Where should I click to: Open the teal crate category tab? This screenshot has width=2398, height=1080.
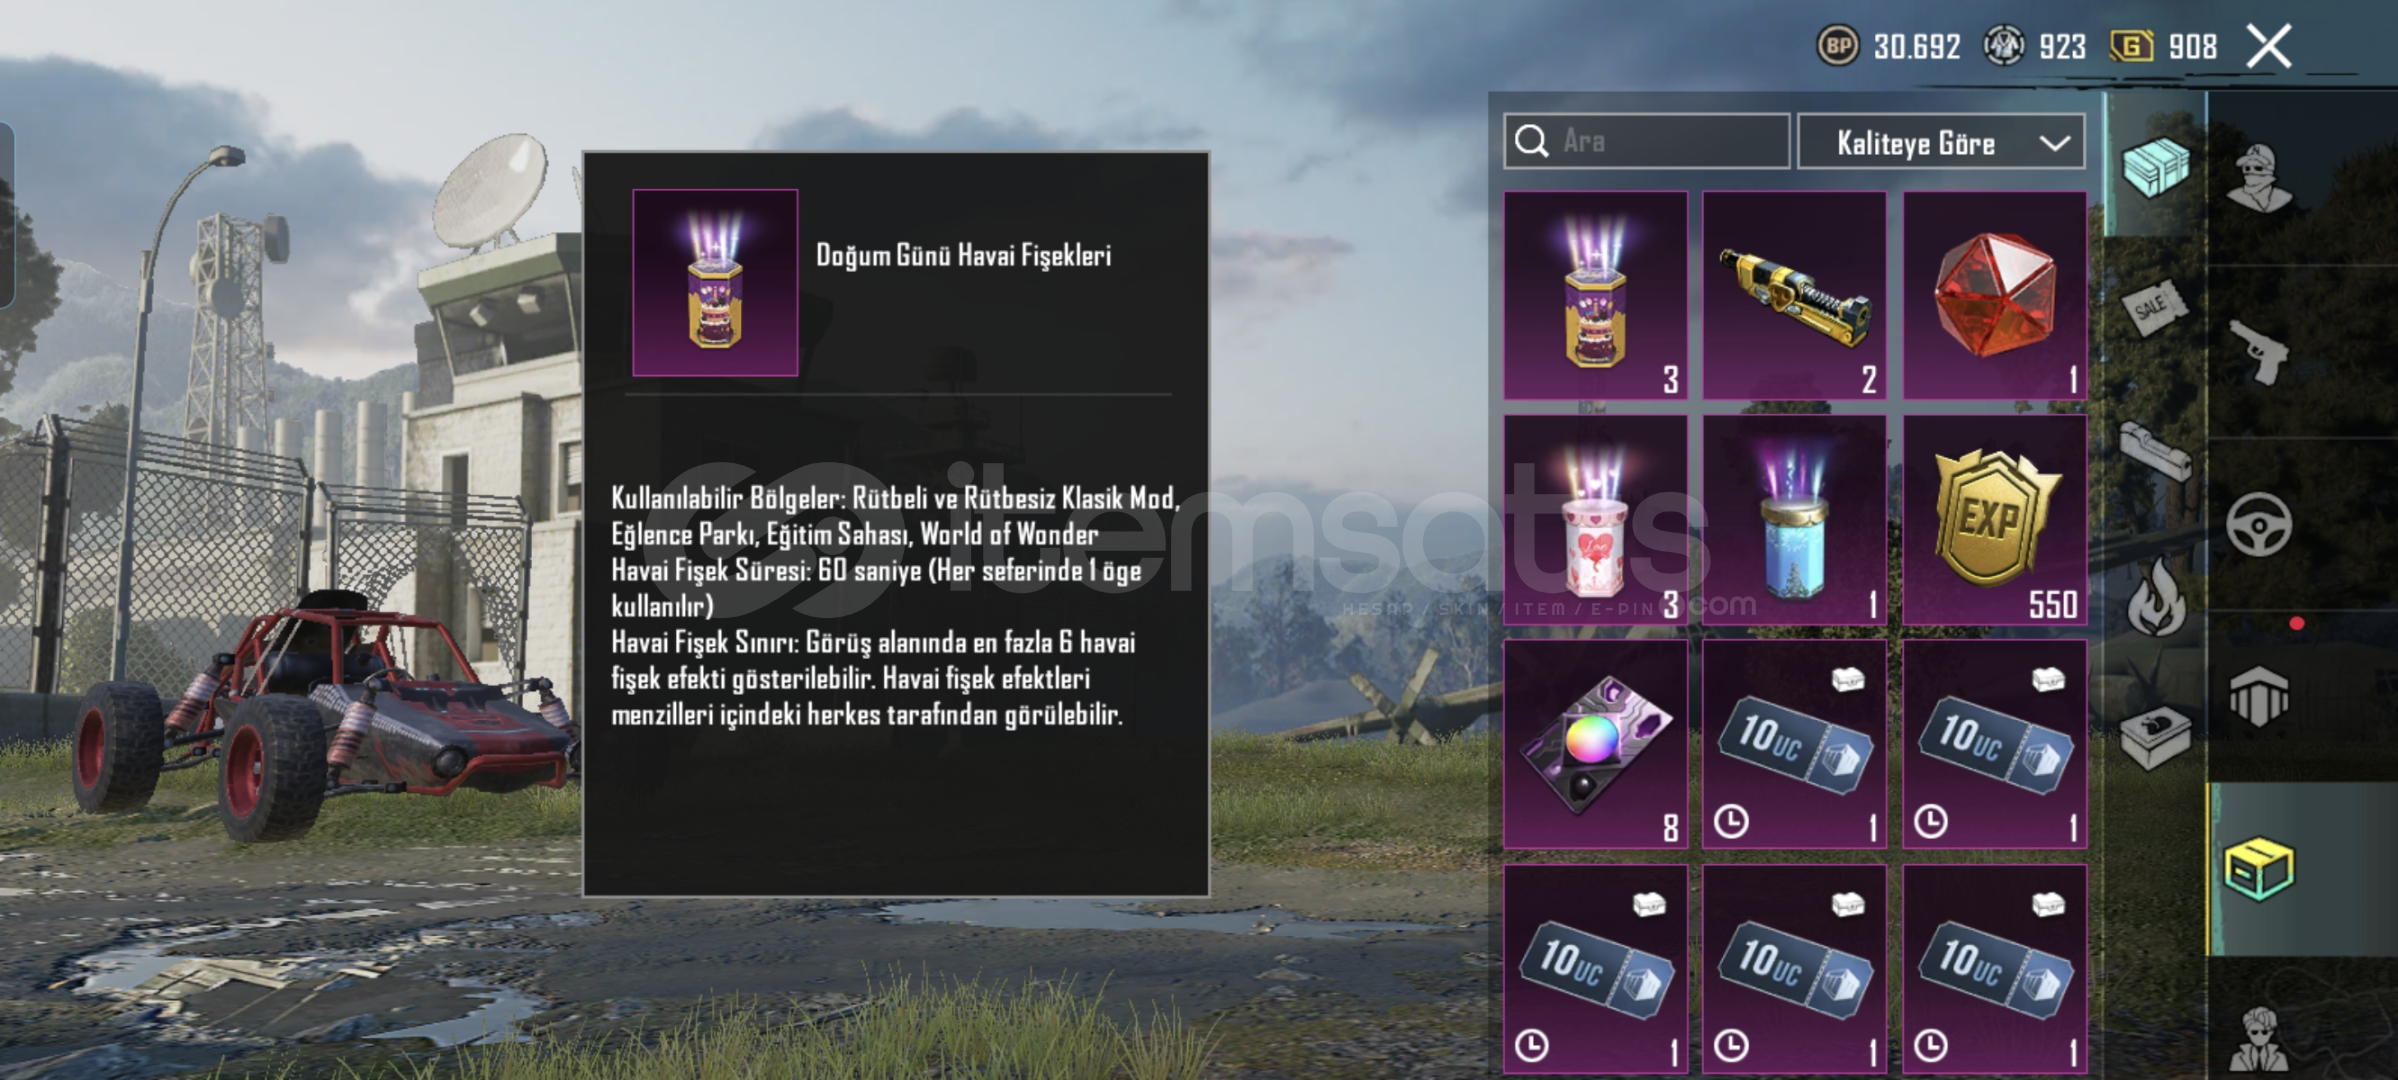pos(2155,167)
